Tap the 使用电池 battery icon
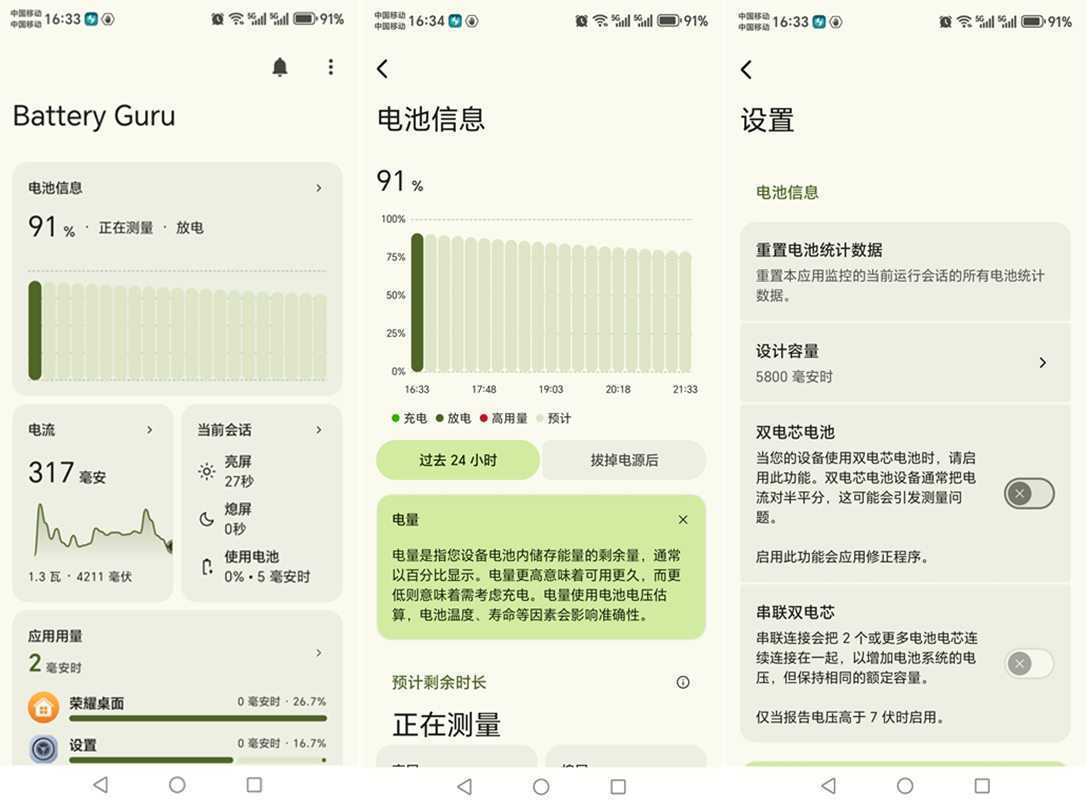Image resolution: width=1090 pixels, height=800 pixels. pyautogui.click(x=206, y=566)
